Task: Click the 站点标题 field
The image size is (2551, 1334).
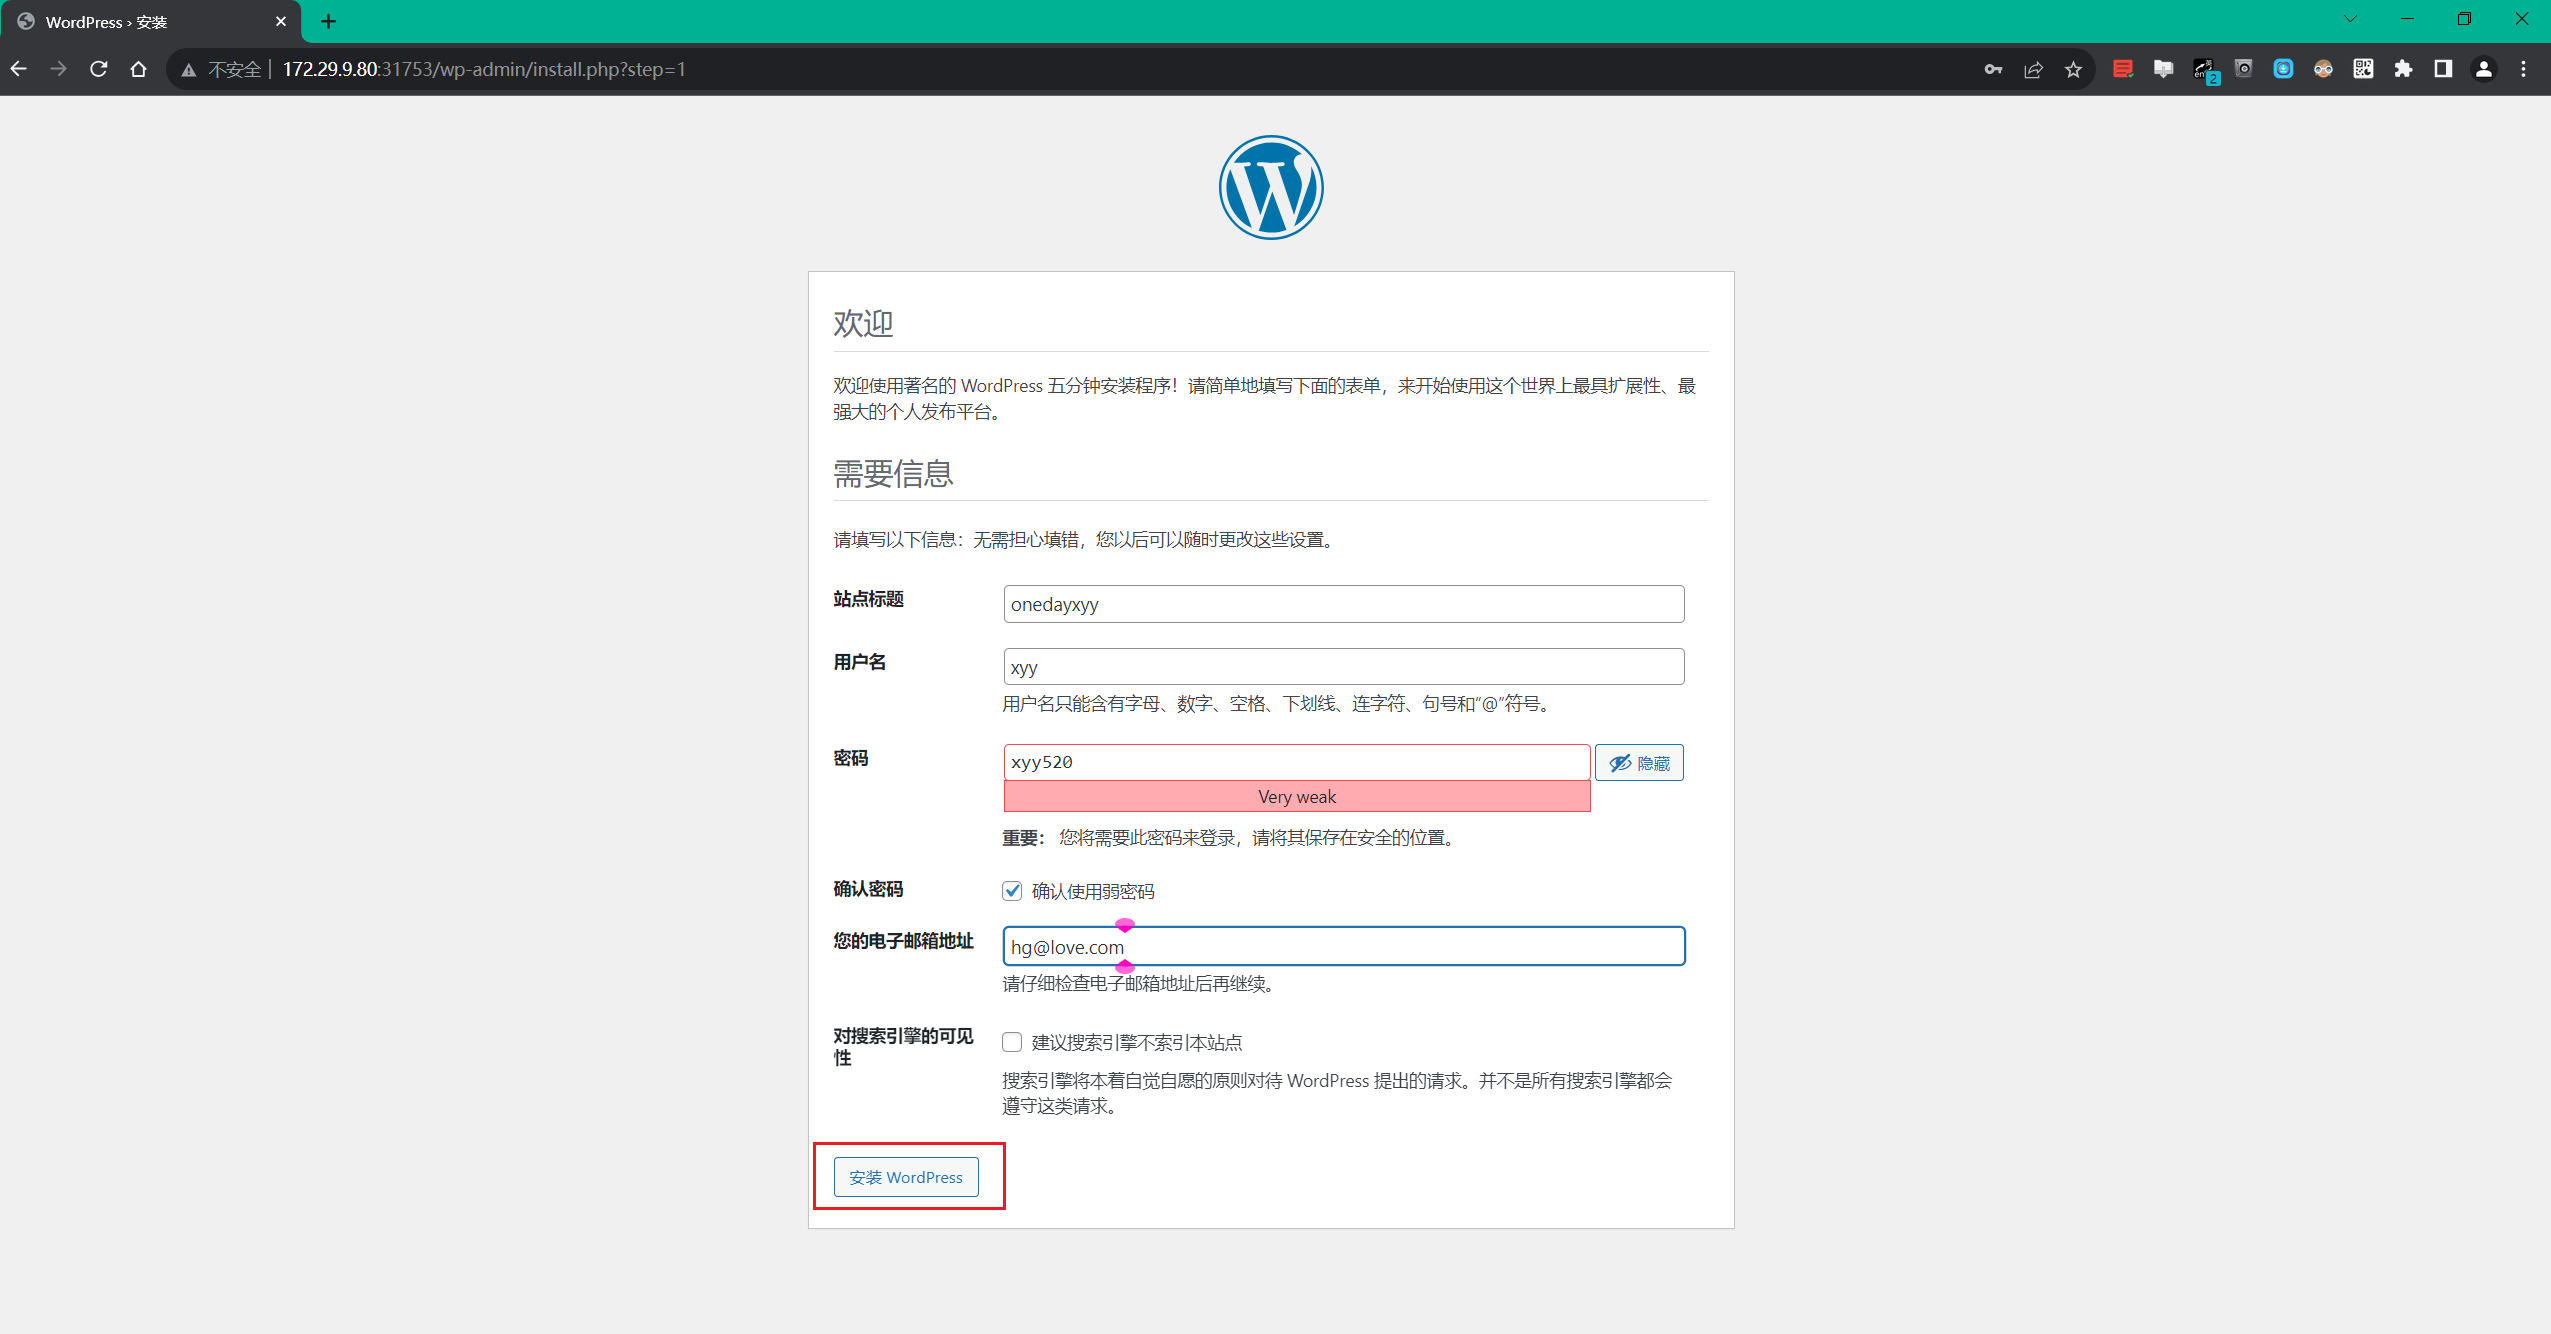Action: click(x=1344, y=604)
